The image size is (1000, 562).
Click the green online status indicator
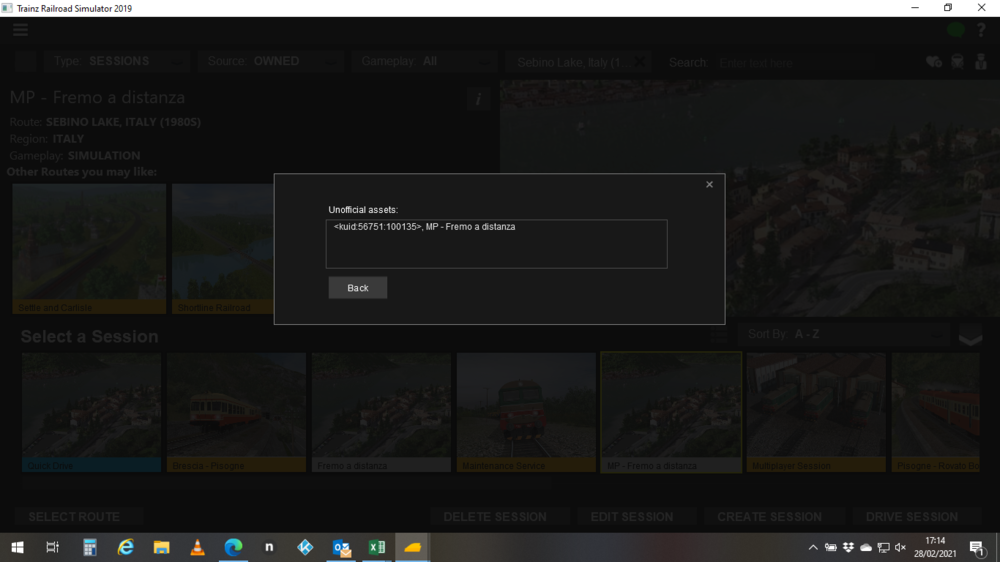coord(955,29)
